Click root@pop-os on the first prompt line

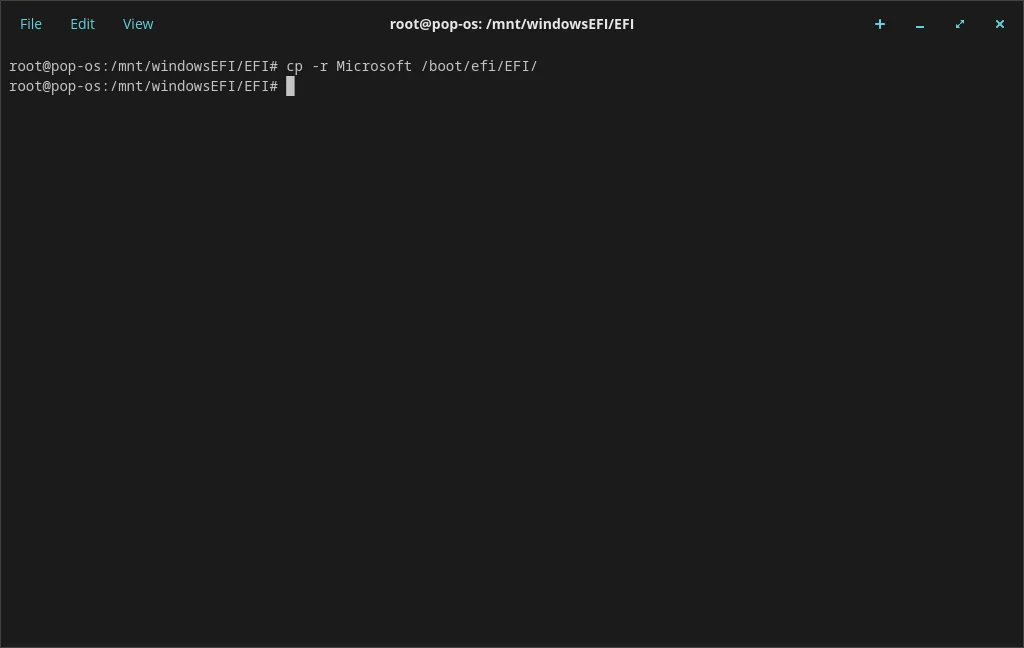click(55, 67)
